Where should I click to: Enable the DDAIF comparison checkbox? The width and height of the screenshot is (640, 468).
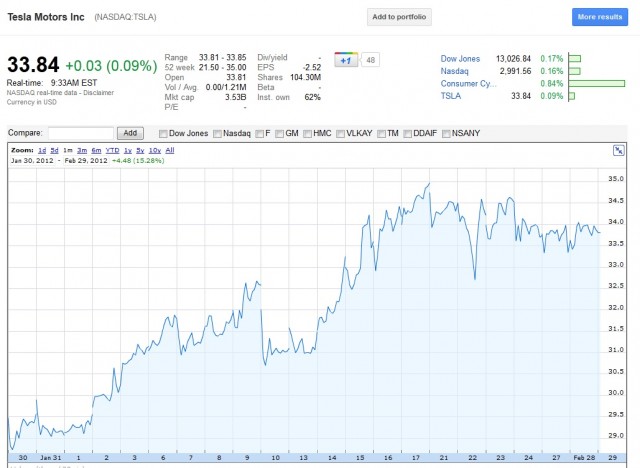tap(407, 133)
